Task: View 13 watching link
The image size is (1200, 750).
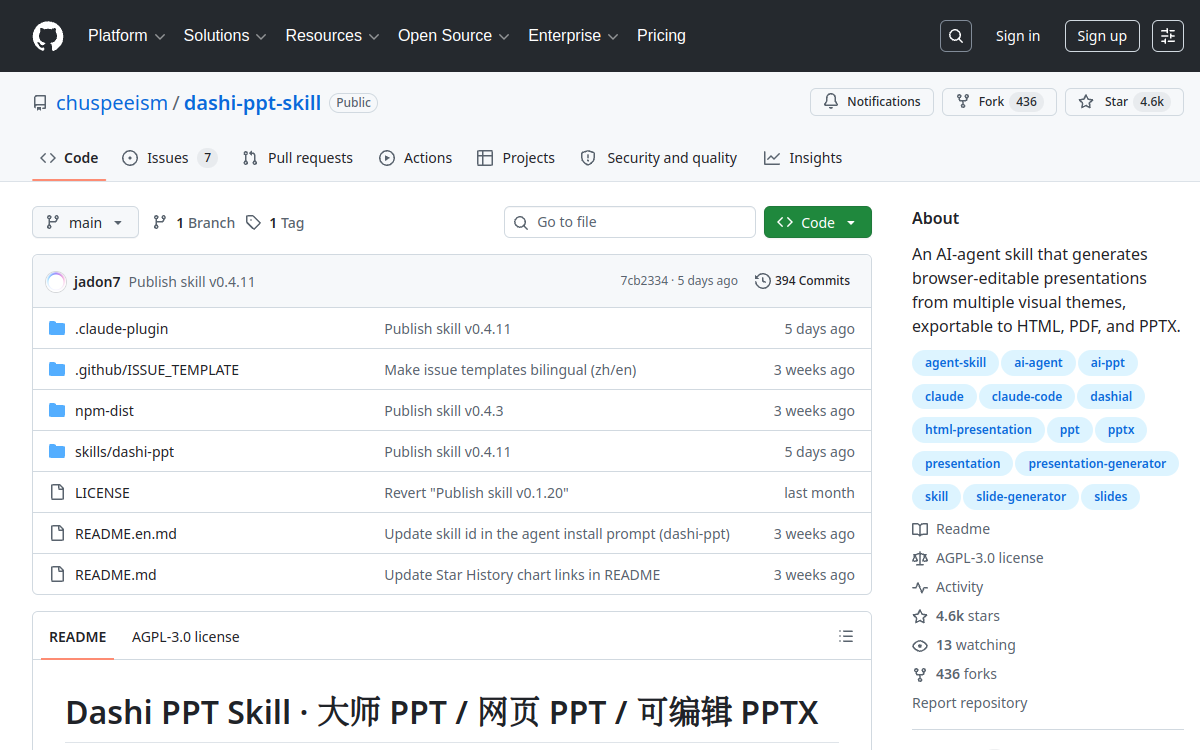Action: coord(964,645)
